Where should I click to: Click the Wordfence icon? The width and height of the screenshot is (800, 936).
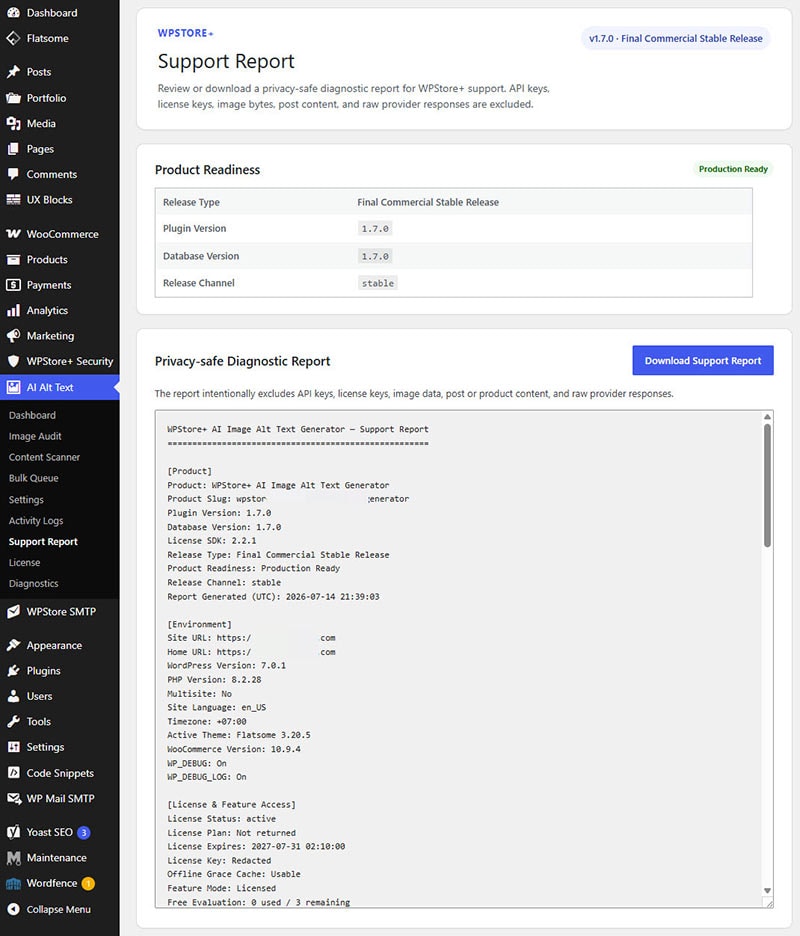13,883
